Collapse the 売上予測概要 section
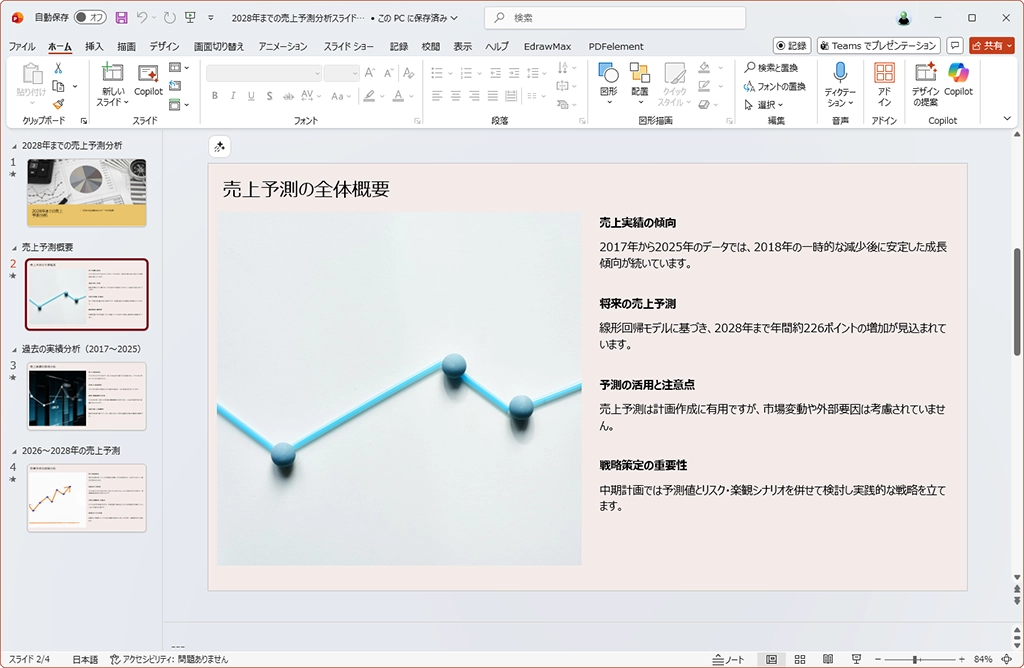The image size is (1024, 668). point(14,247)
